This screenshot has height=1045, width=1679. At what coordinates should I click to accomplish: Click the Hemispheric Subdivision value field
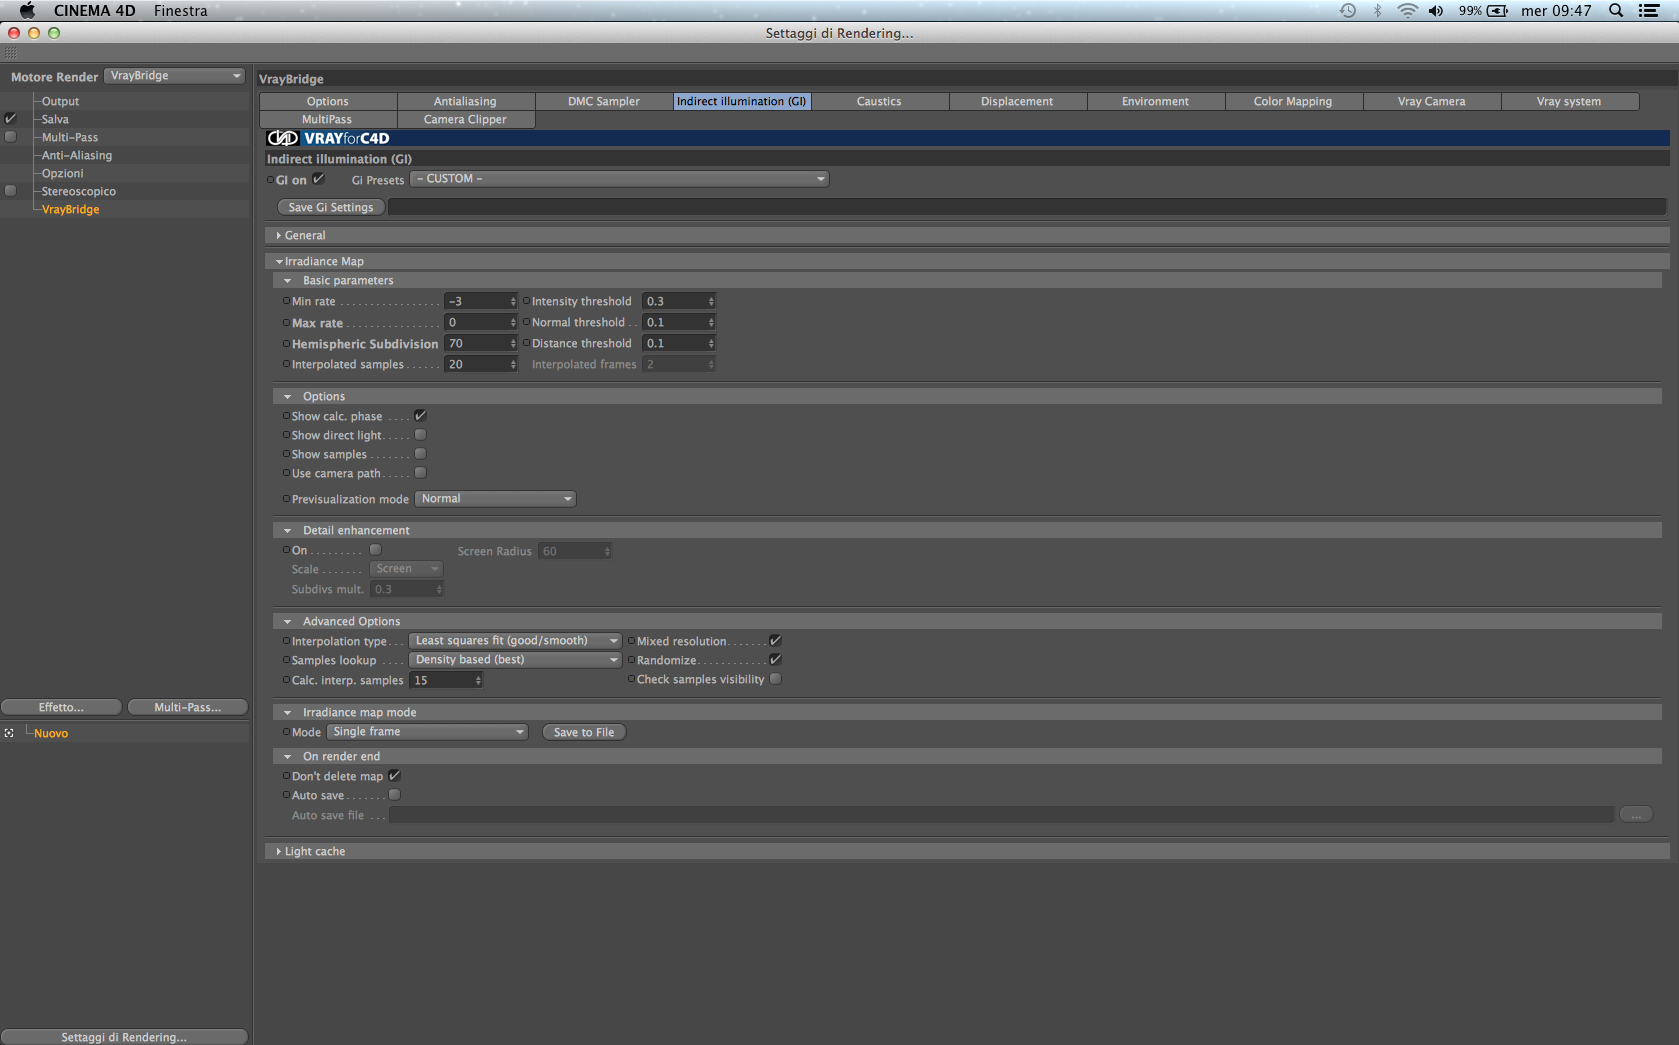tap(477, 343)
